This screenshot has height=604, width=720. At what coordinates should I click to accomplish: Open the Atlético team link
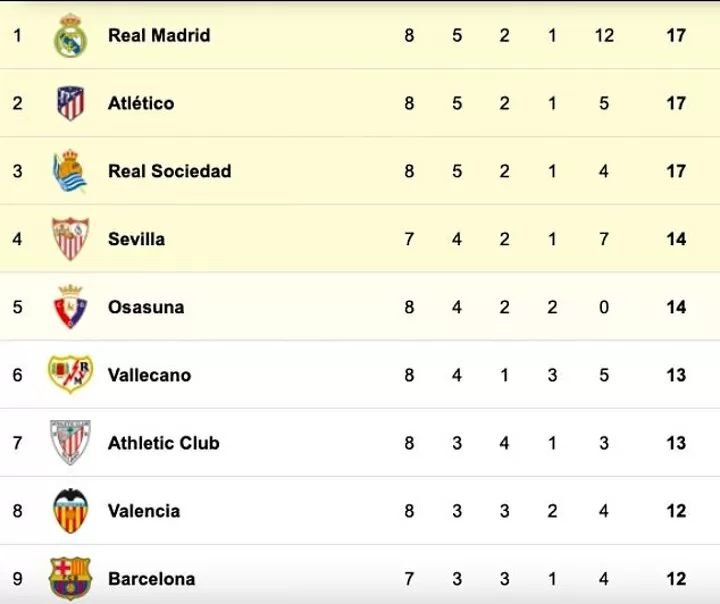[x=141, y=103]
